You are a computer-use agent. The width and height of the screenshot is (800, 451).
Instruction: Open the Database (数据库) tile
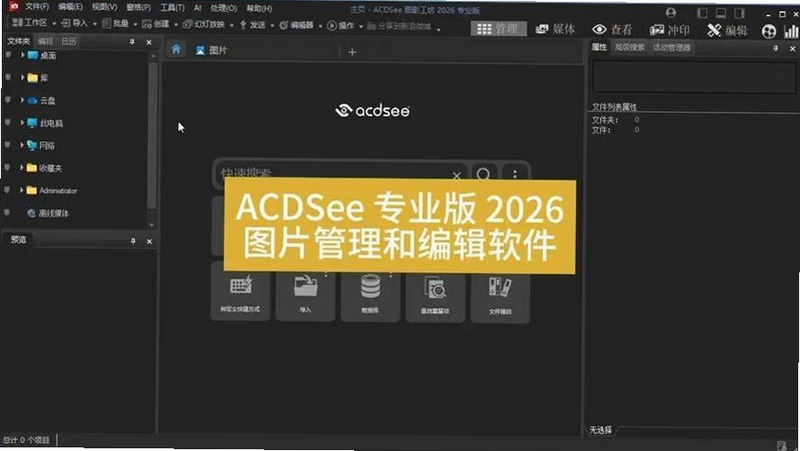370,295
